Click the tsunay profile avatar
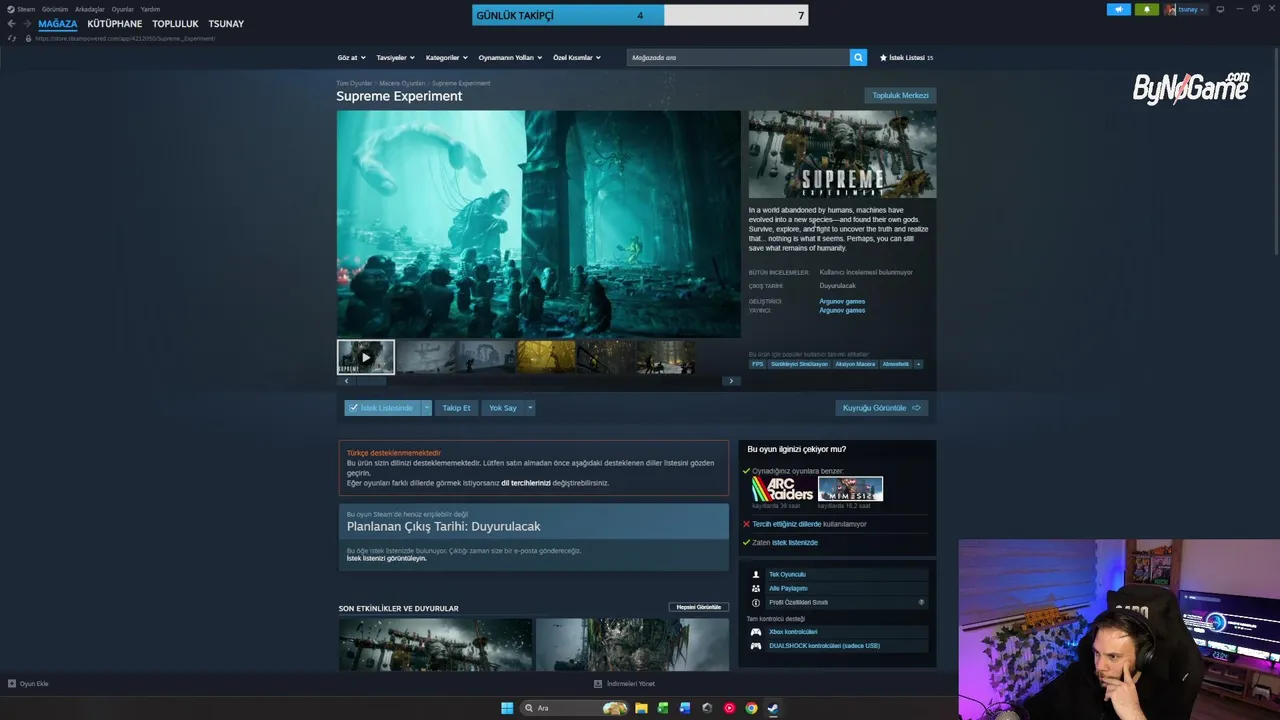The width and height of the screenshot is (1280, 720). coord(1171,9)
